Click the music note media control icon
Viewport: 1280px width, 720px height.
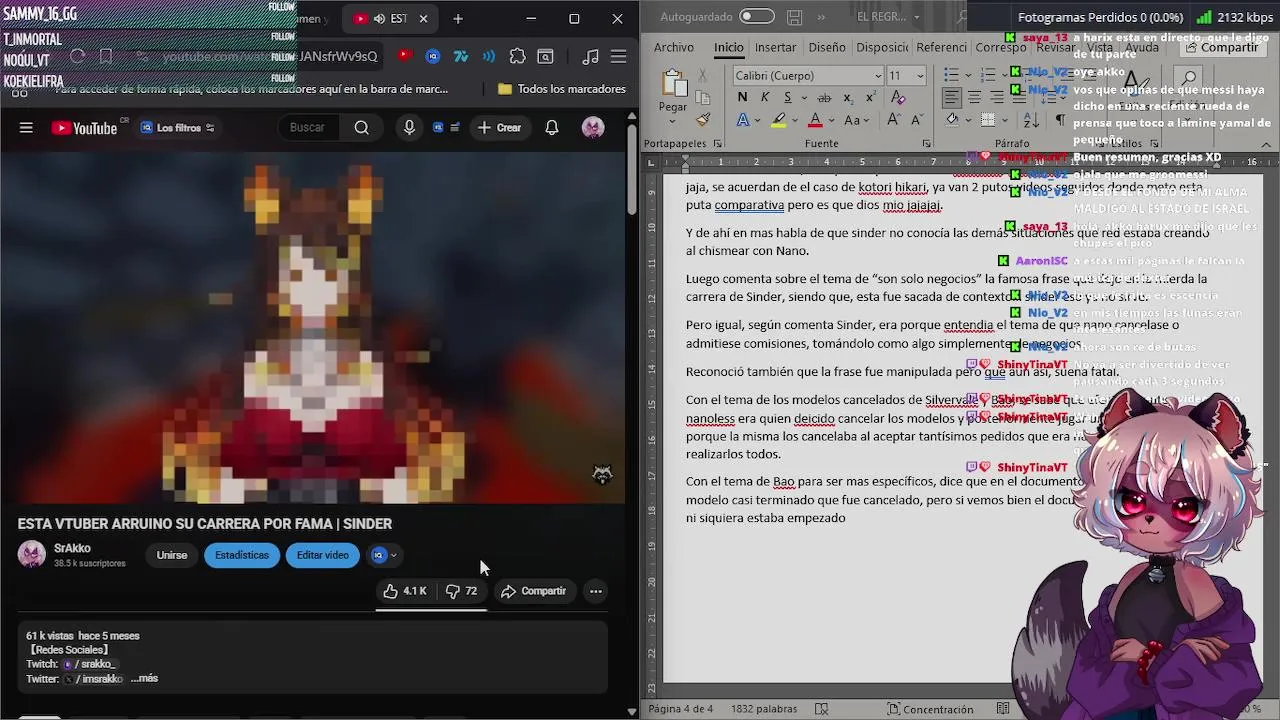tap(591, 57)
